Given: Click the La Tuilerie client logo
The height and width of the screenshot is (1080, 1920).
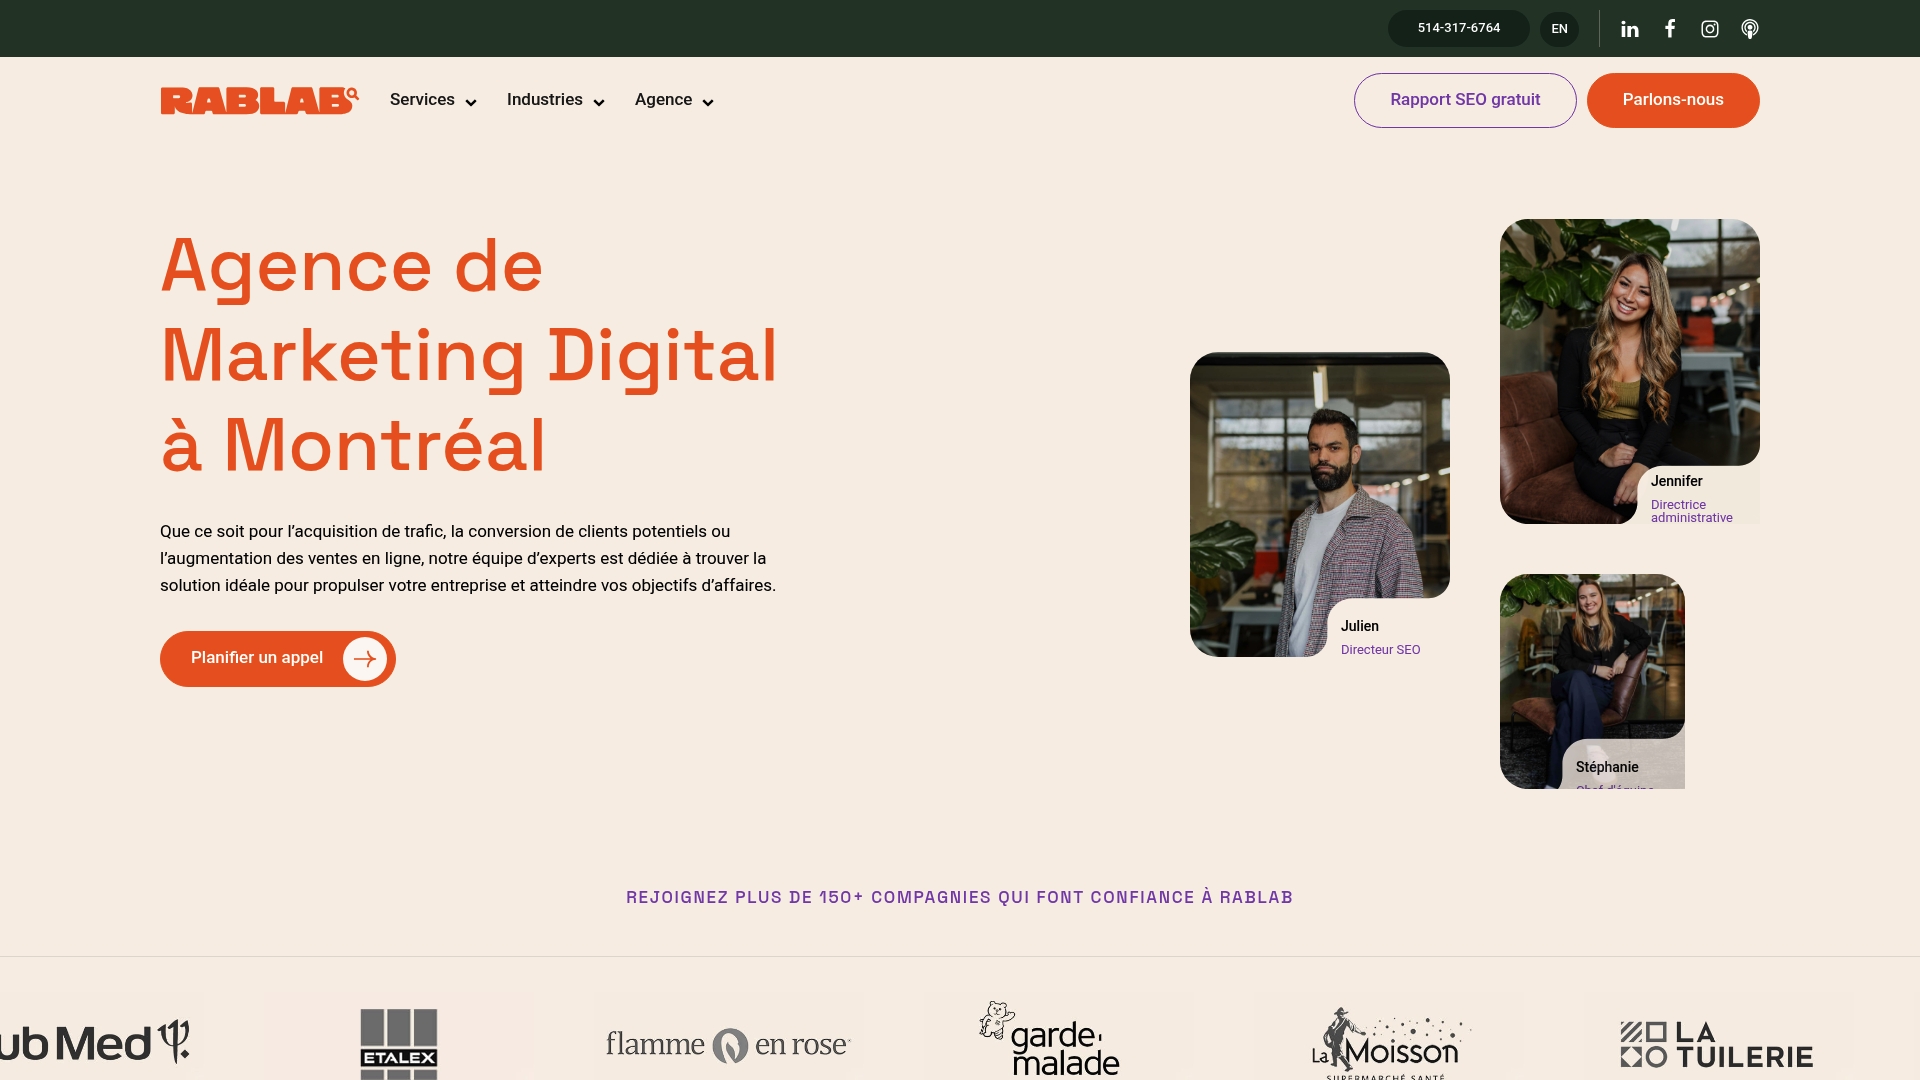Looking at the screenshot, I should pyautogui.click(x=1716, y=1045).
